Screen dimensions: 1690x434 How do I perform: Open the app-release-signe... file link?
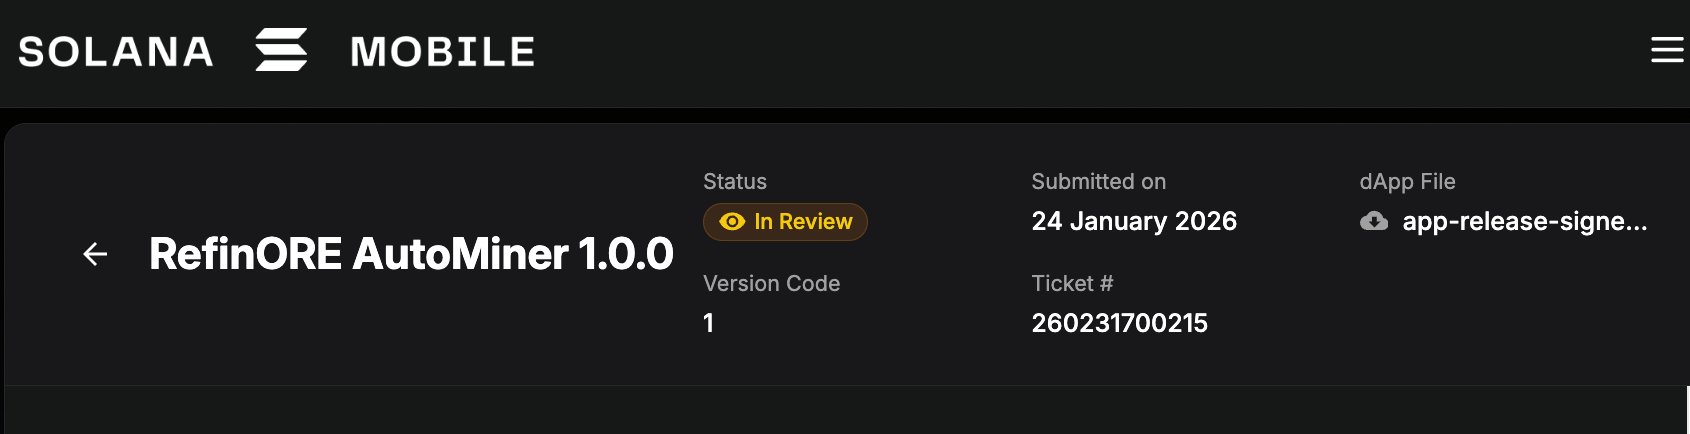(x=1524, y=221)
